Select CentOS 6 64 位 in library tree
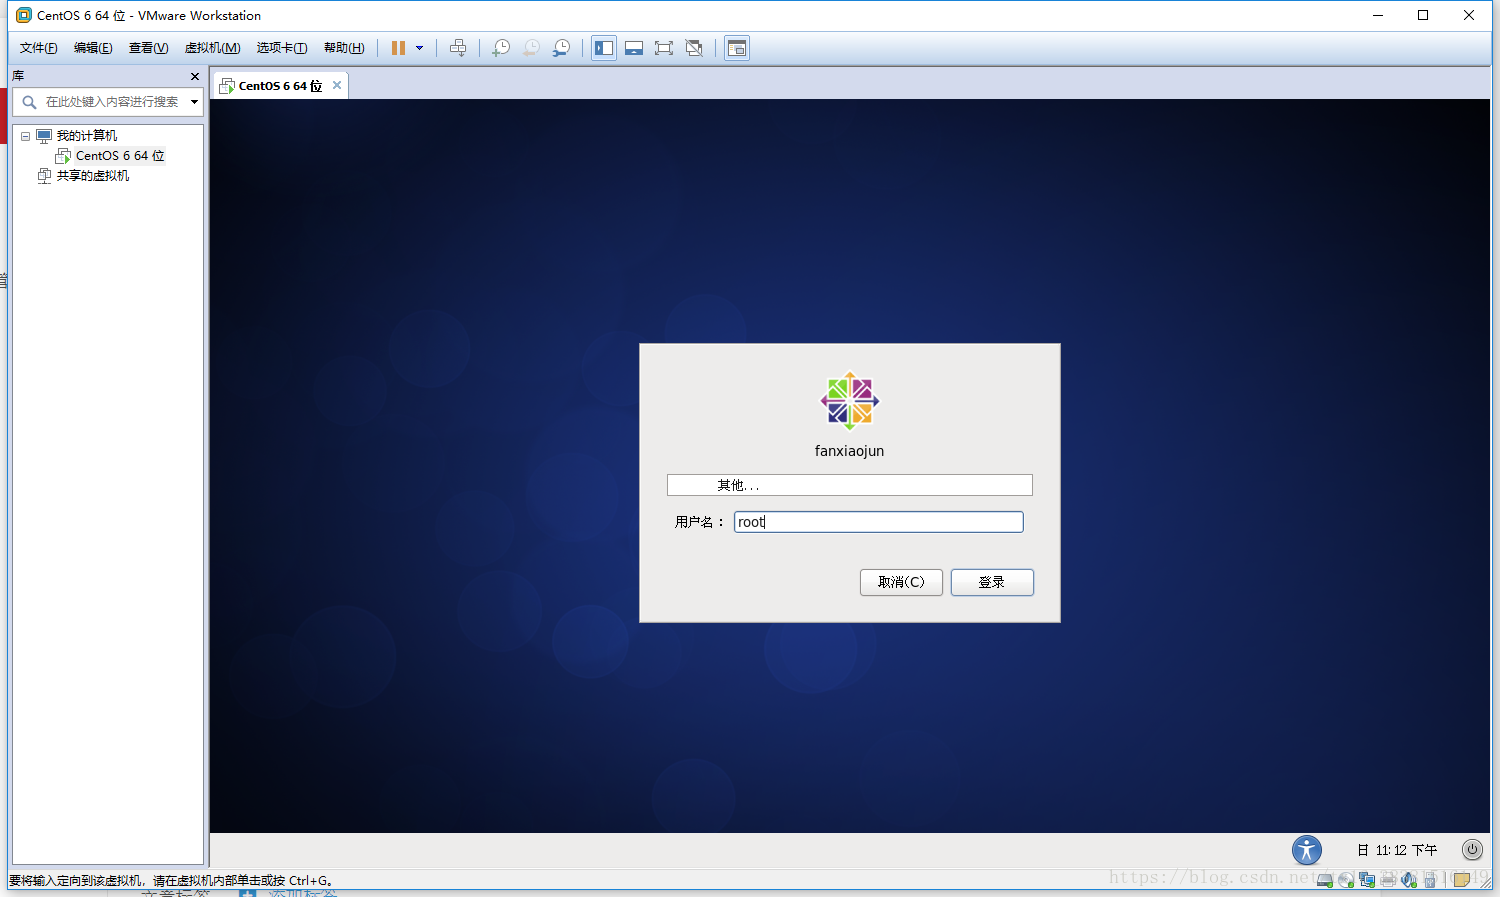Screen dimensions: 1500x897 pos(120,156)
